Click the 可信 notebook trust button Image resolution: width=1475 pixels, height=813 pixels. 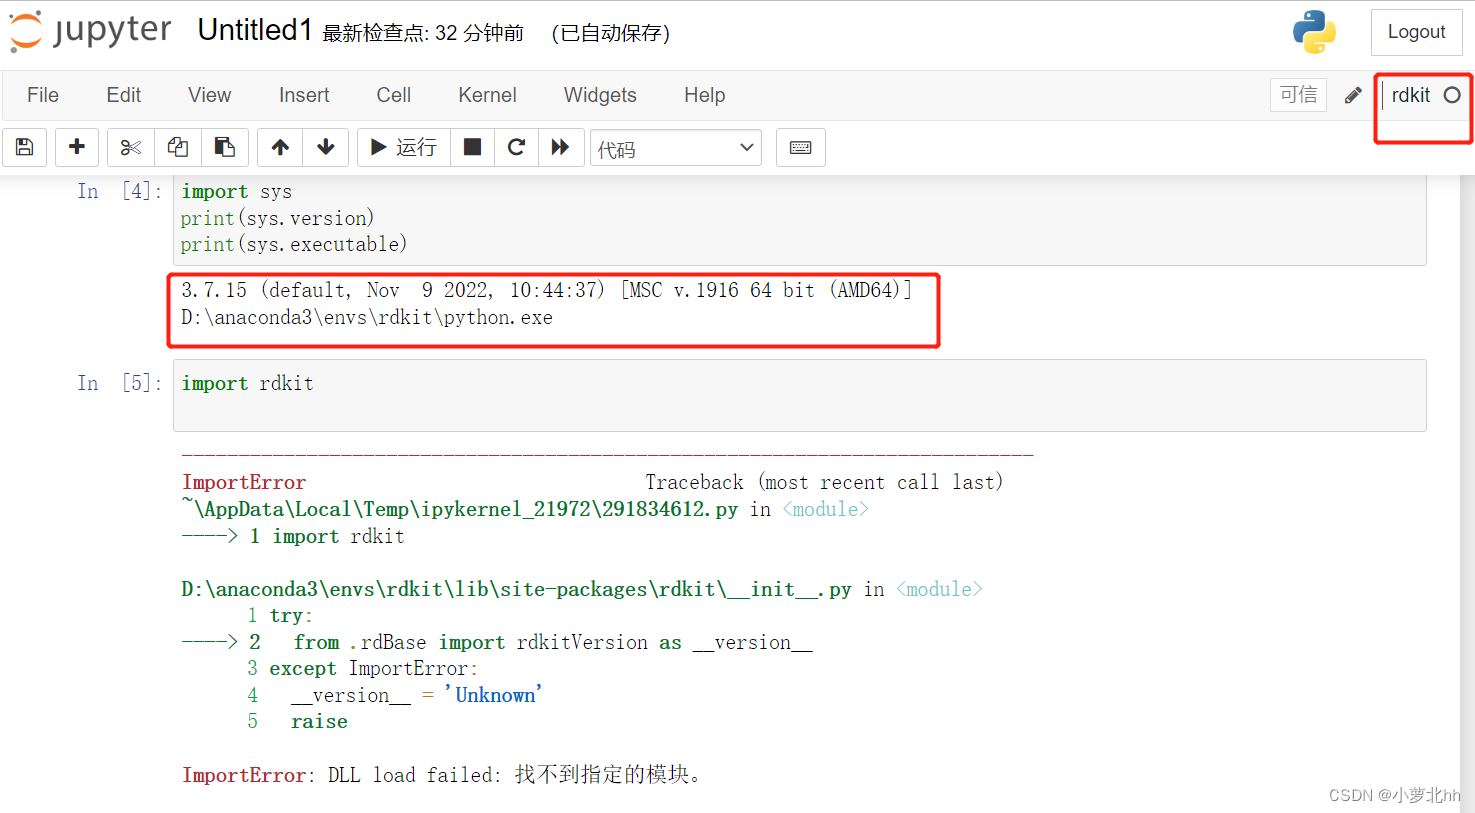click(x=1298, y=94)
